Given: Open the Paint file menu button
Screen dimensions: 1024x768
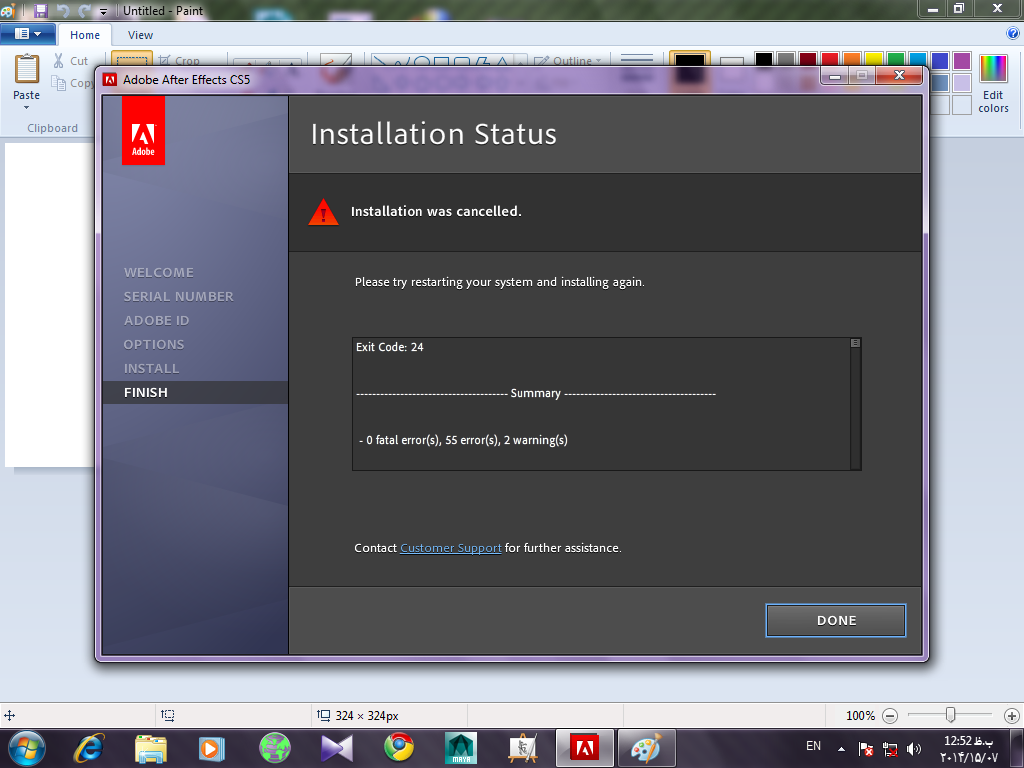Looking at the screenshot, I should 27,34.
